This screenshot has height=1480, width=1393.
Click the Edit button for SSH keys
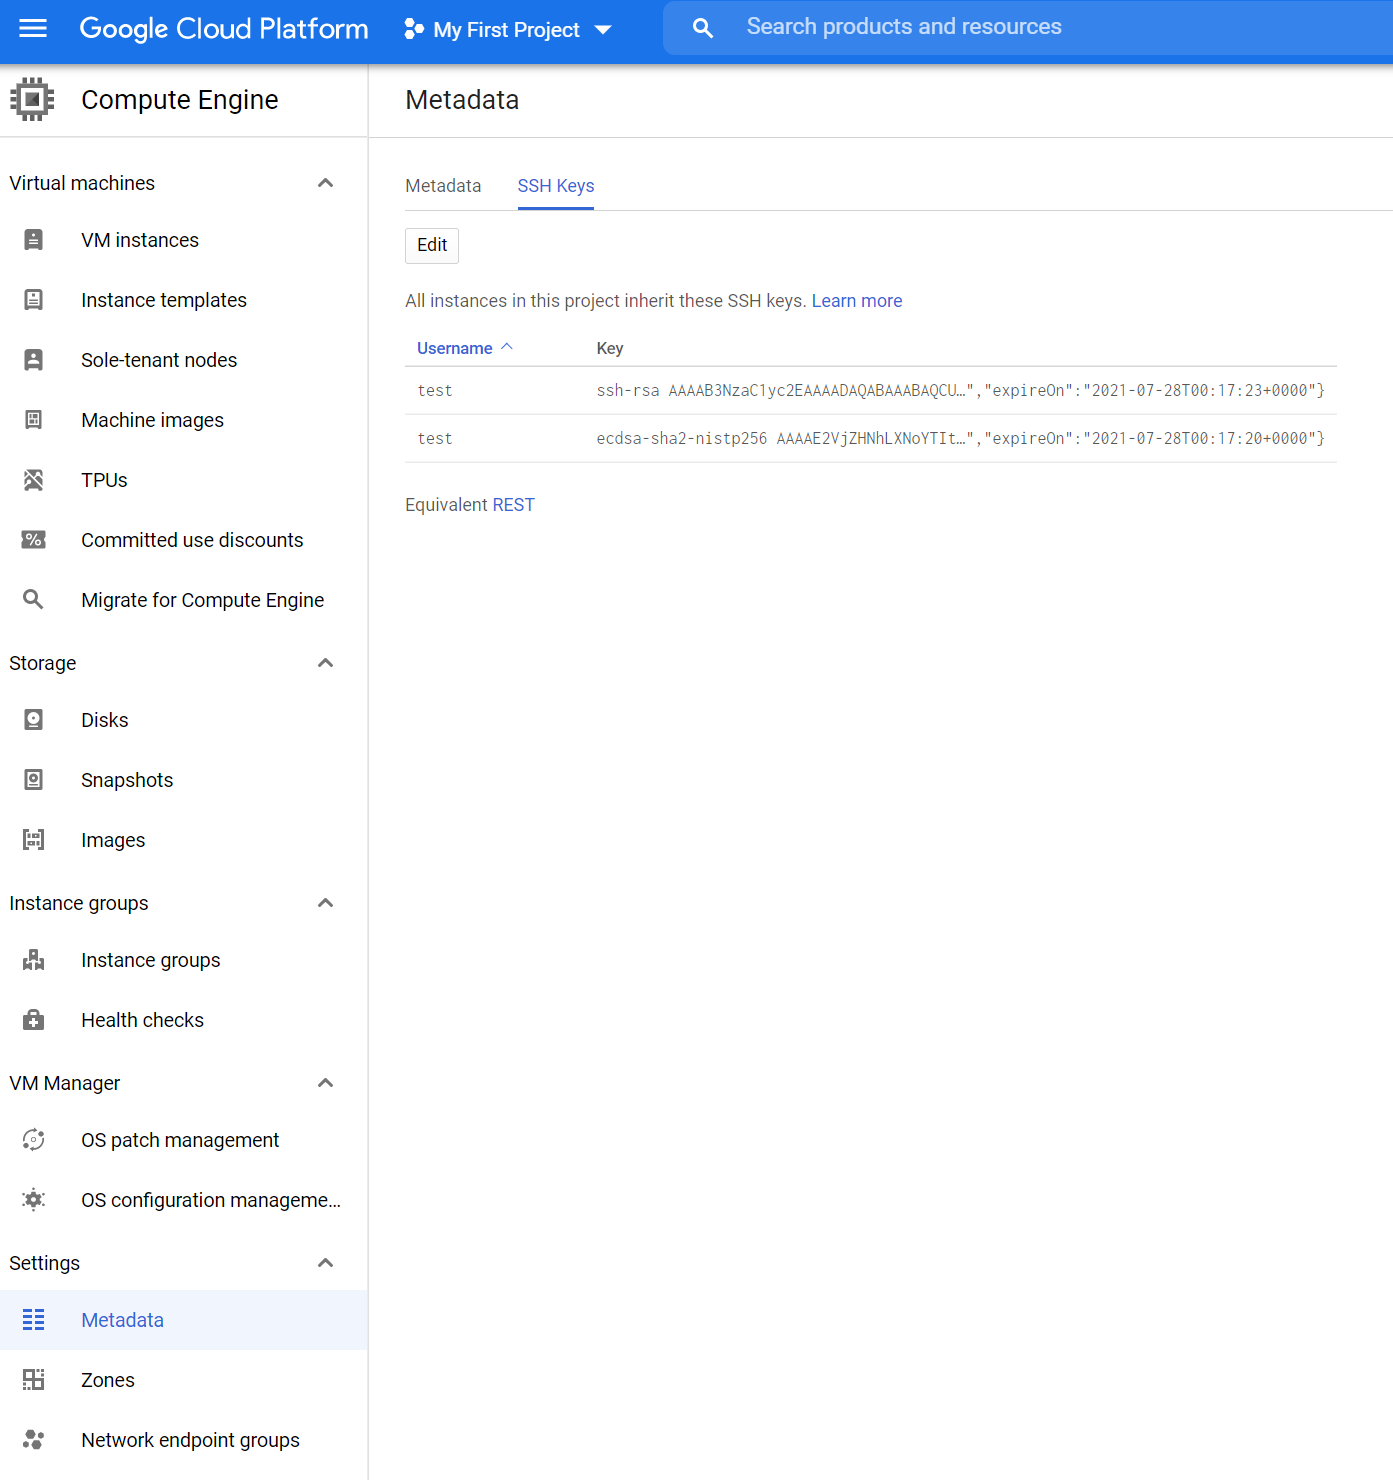[432, 245]
